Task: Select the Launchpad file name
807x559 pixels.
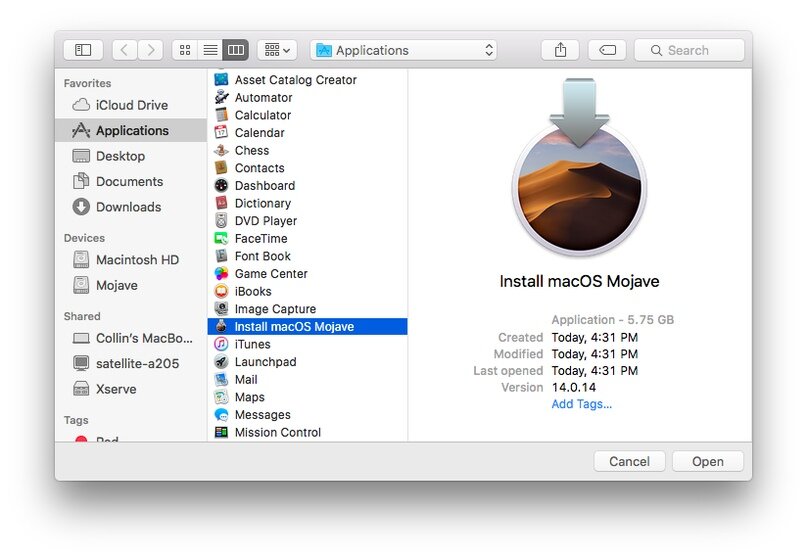Action: point(266,362)
